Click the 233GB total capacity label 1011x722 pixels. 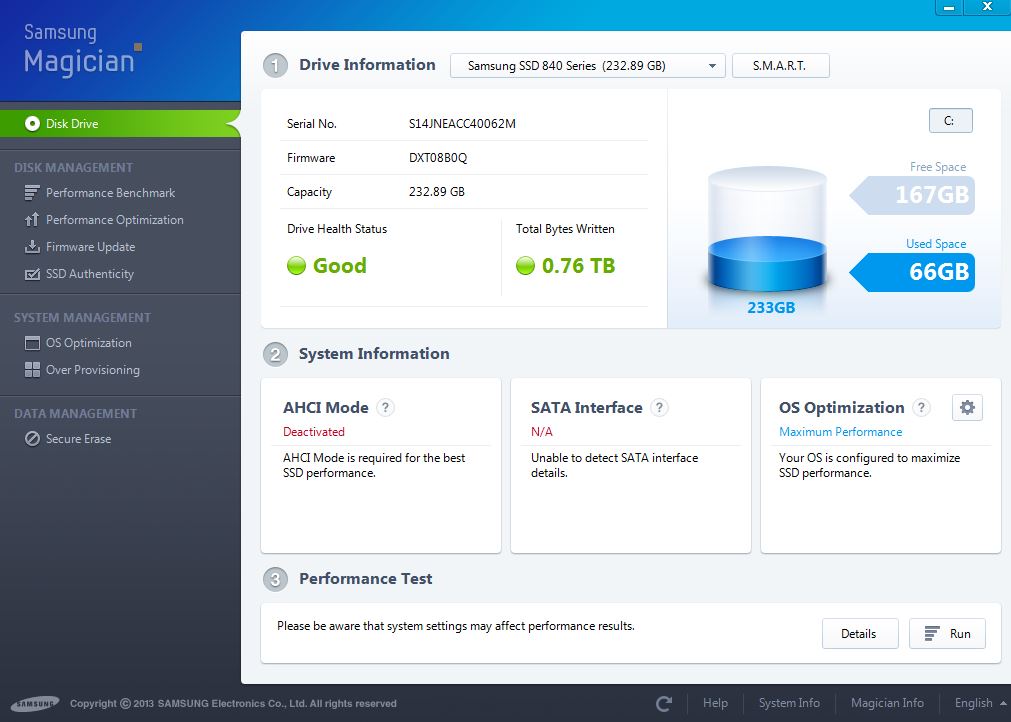point(771,308)
